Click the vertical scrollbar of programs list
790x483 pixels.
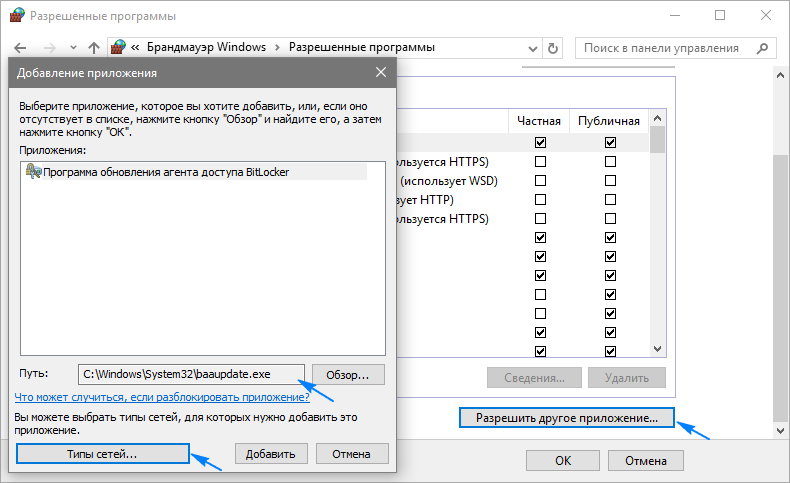click(x=658, y=240)
